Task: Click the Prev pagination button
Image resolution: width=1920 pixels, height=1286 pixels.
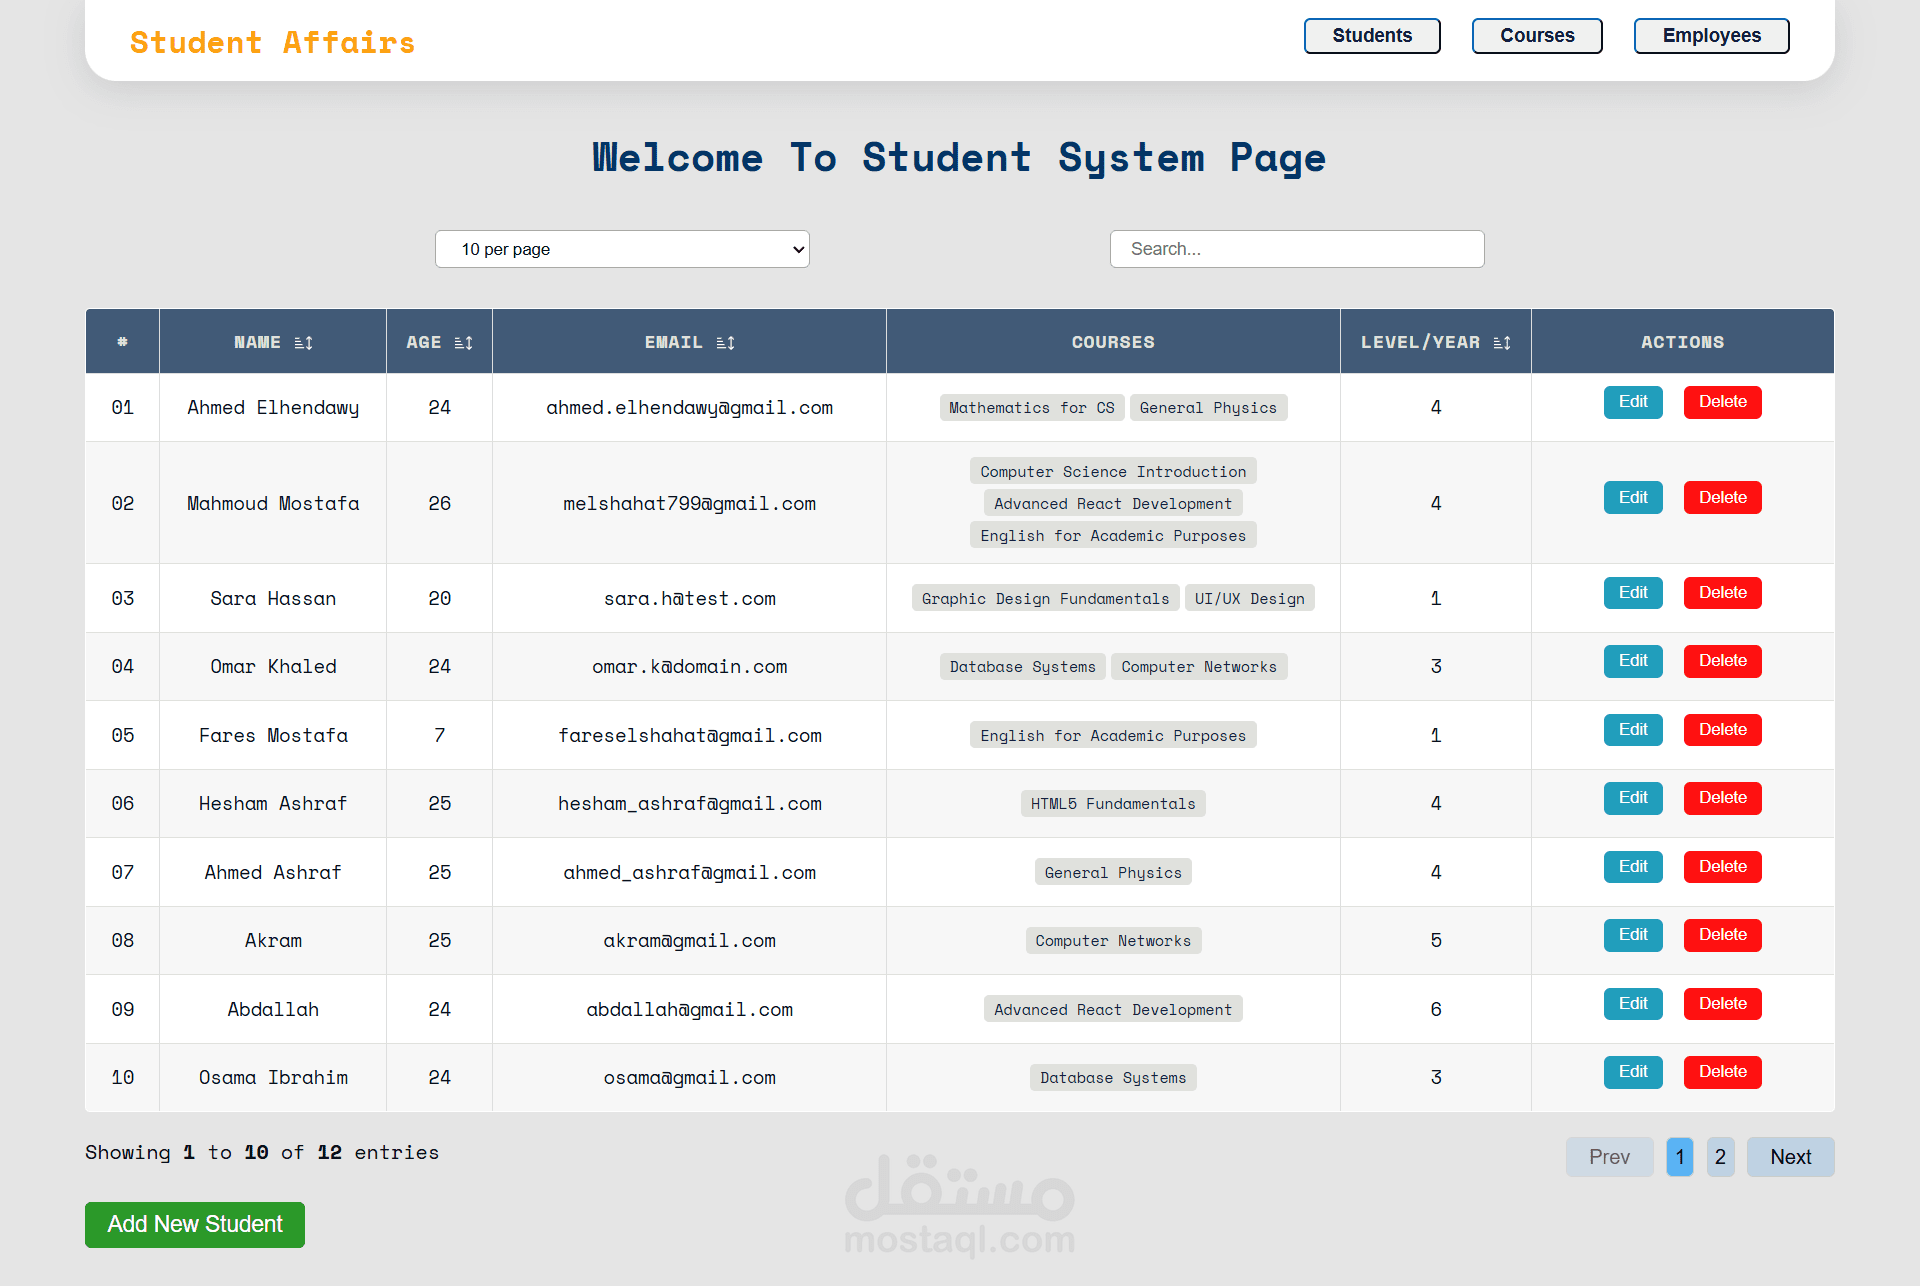Action: [x=1609, y=1157]
